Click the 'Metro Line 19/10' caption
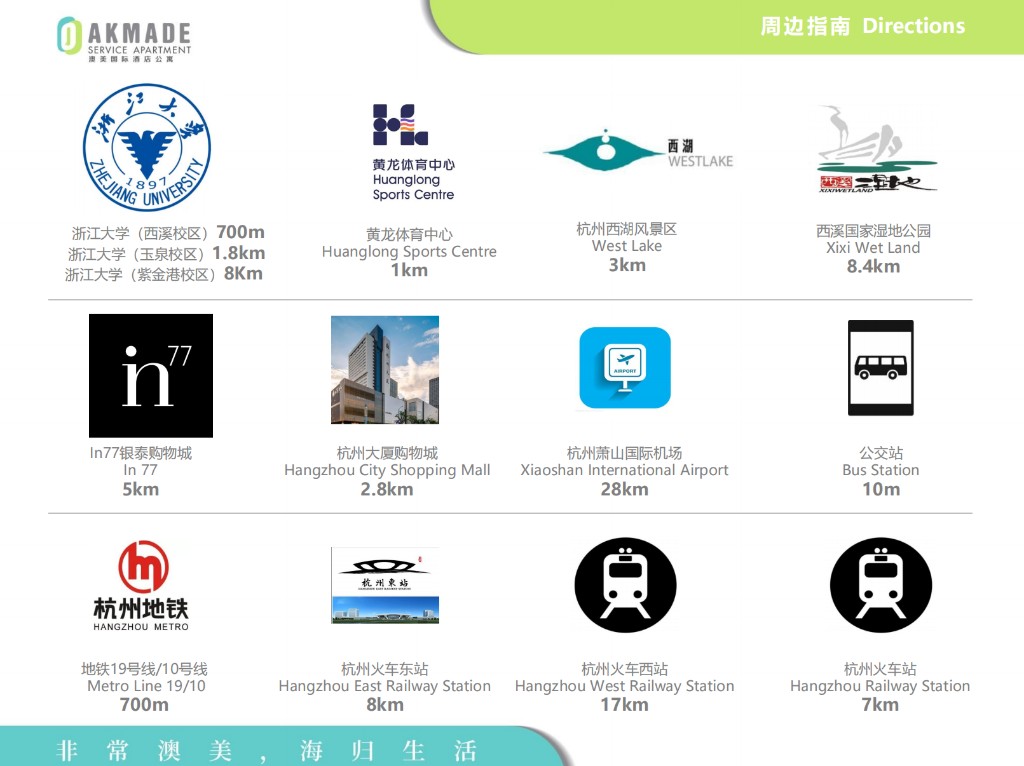 pyautogui.click(x=146, y=686)
